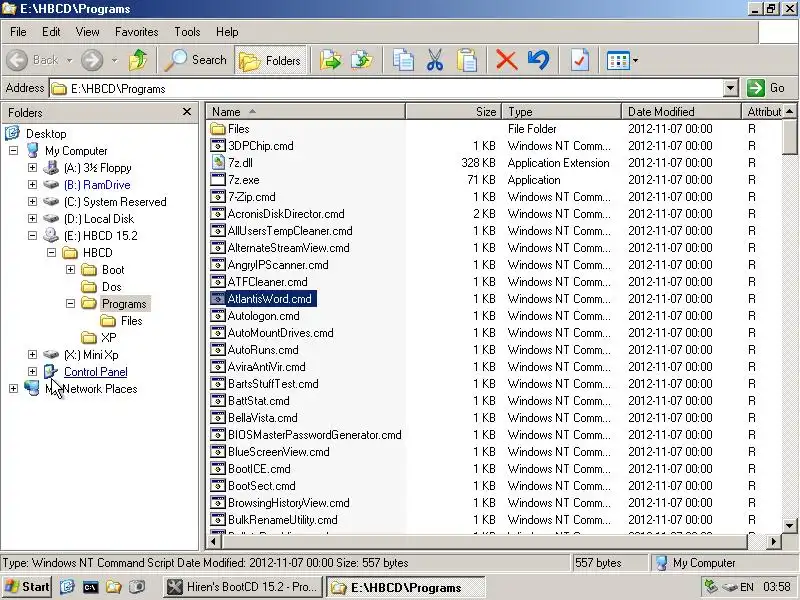Click the Paste clipboard icon
The image size is (800, 600).
click(466, 60)
